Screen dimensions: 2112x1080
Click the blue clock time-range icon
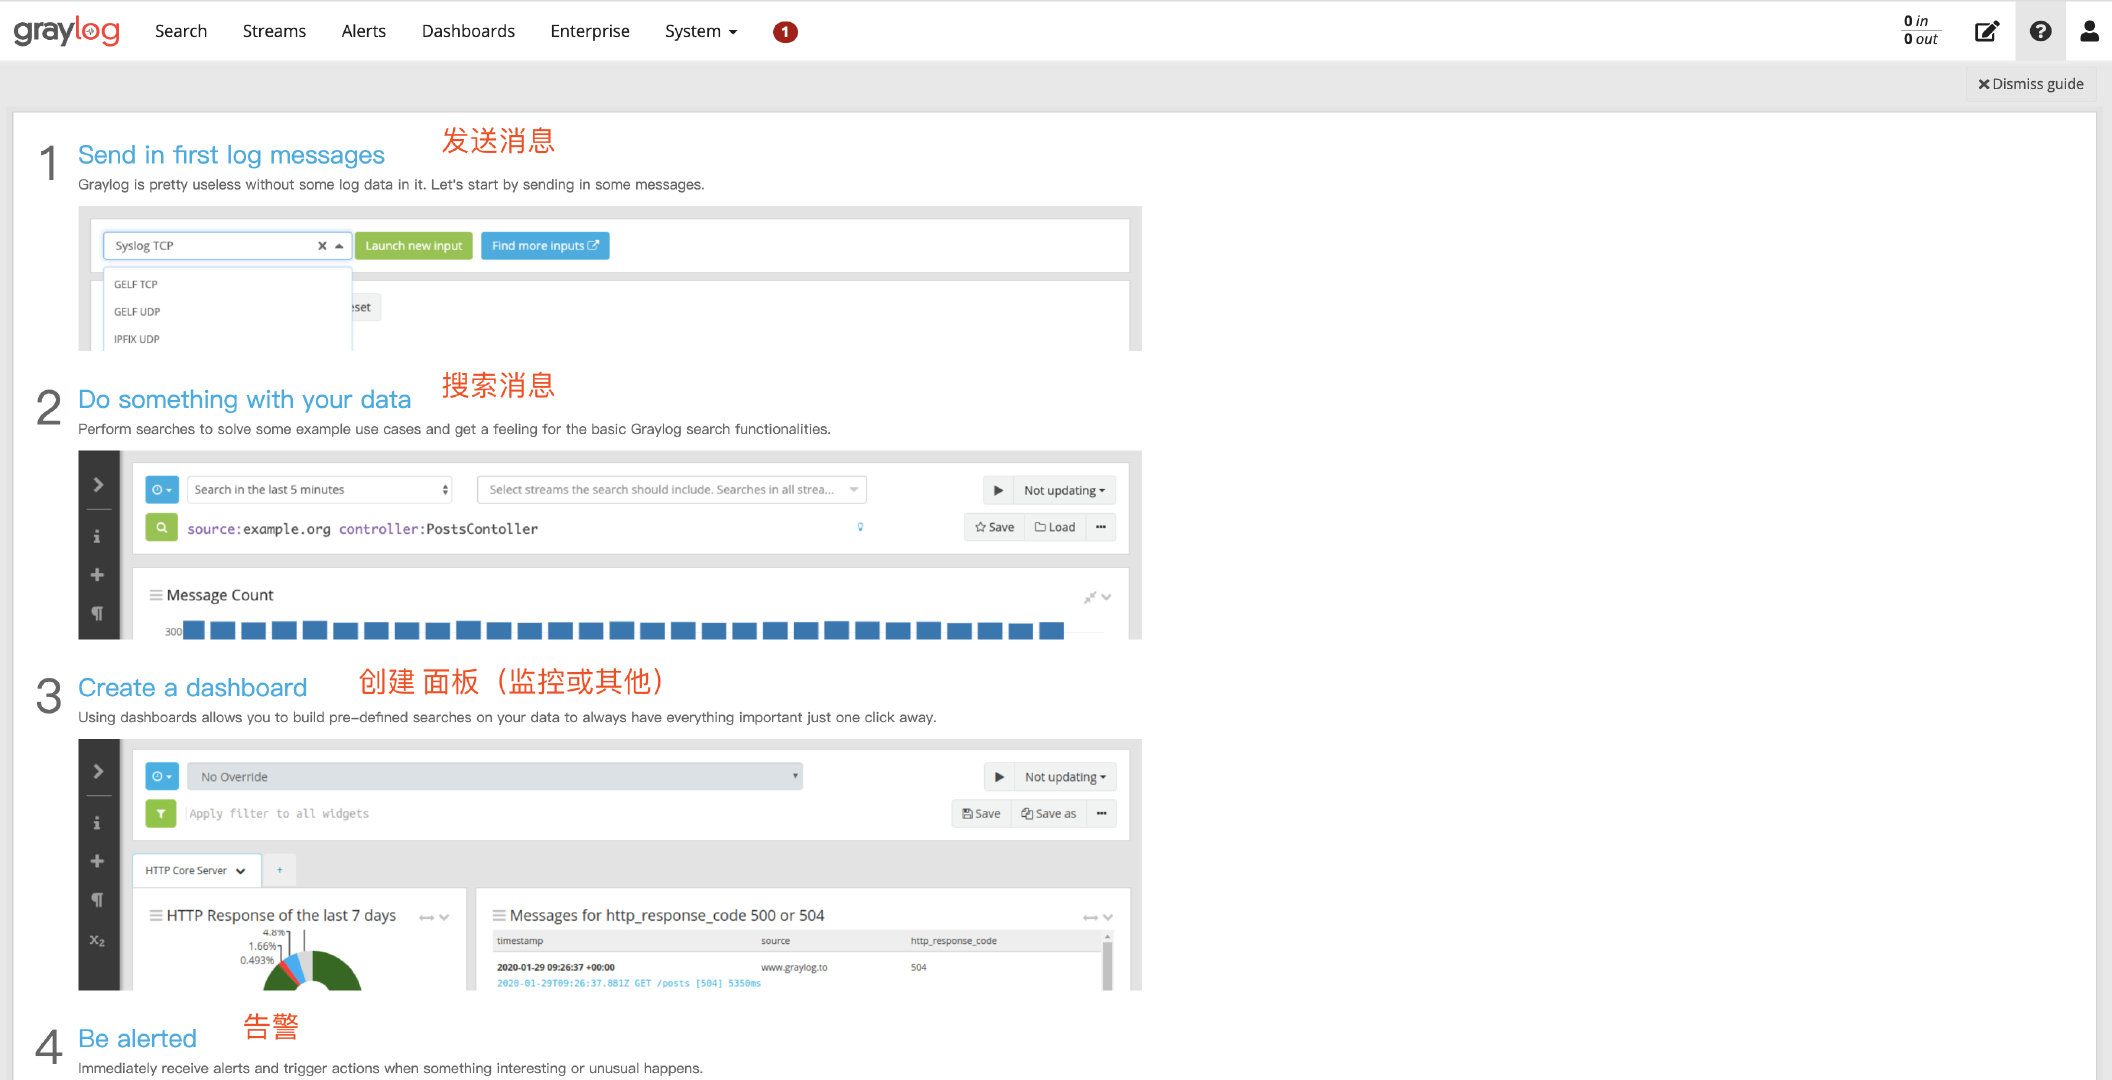pyautogui.click(x=161, y=489)
